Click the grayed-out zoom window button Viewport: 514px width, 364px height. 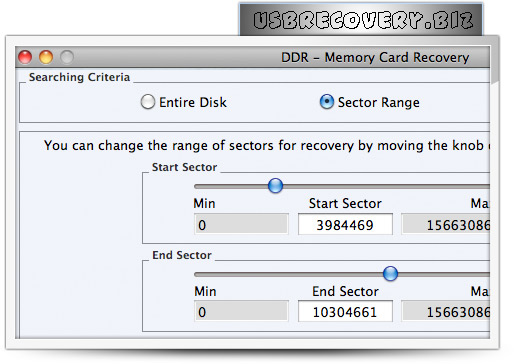click(67, 57)
